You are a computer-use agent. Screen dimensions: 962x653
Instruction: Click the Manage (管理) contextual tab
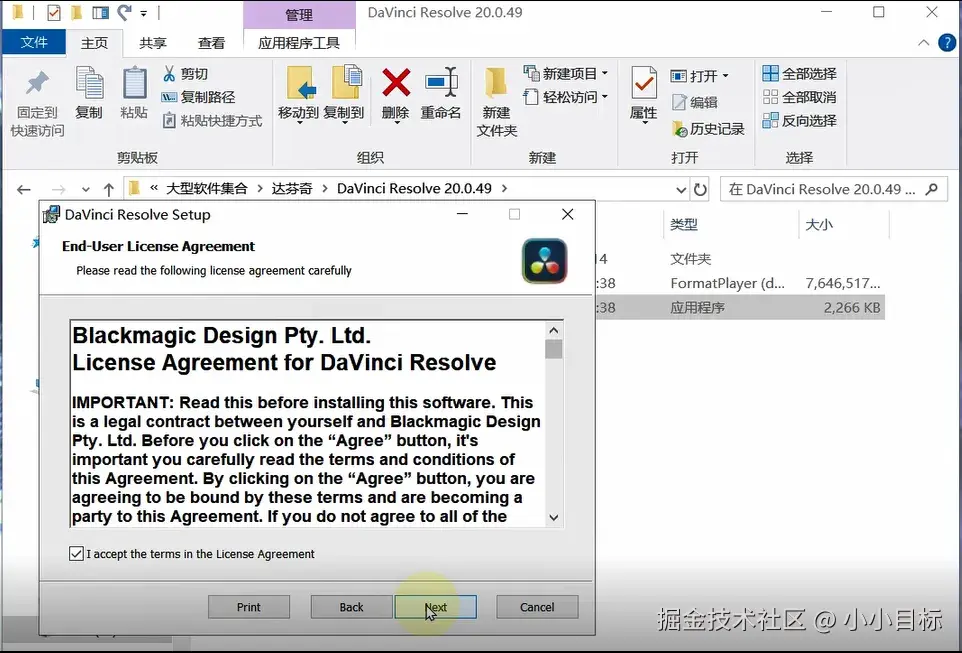pyautogui.click(x=299, y=14)
